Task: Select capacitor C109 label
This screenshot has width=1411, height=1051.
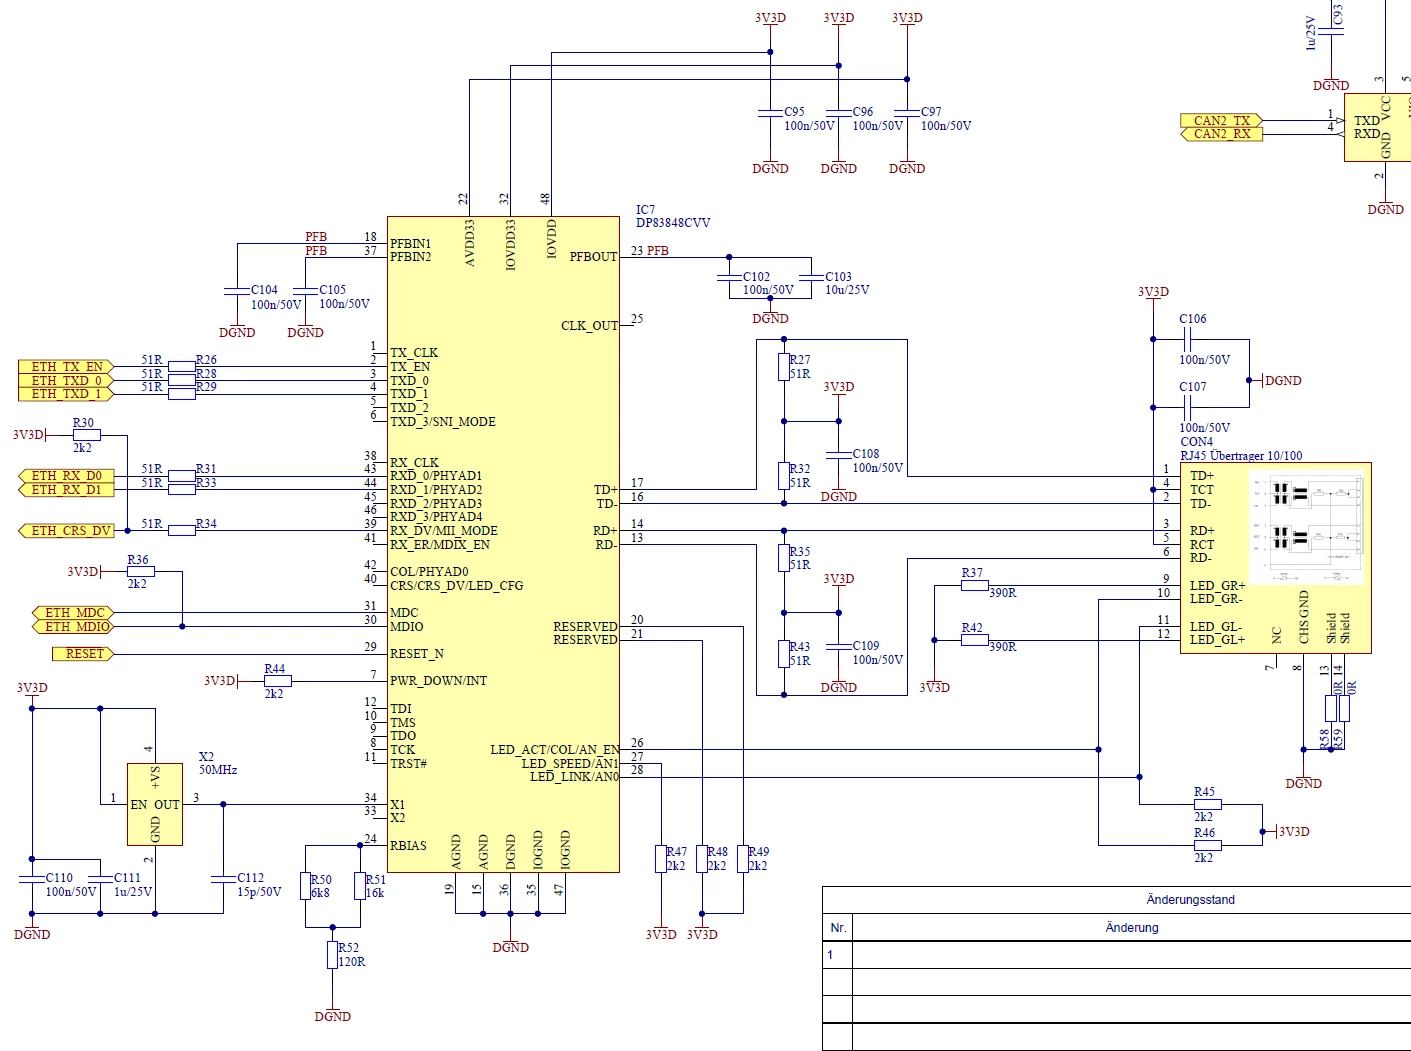Action: [866, 646]
